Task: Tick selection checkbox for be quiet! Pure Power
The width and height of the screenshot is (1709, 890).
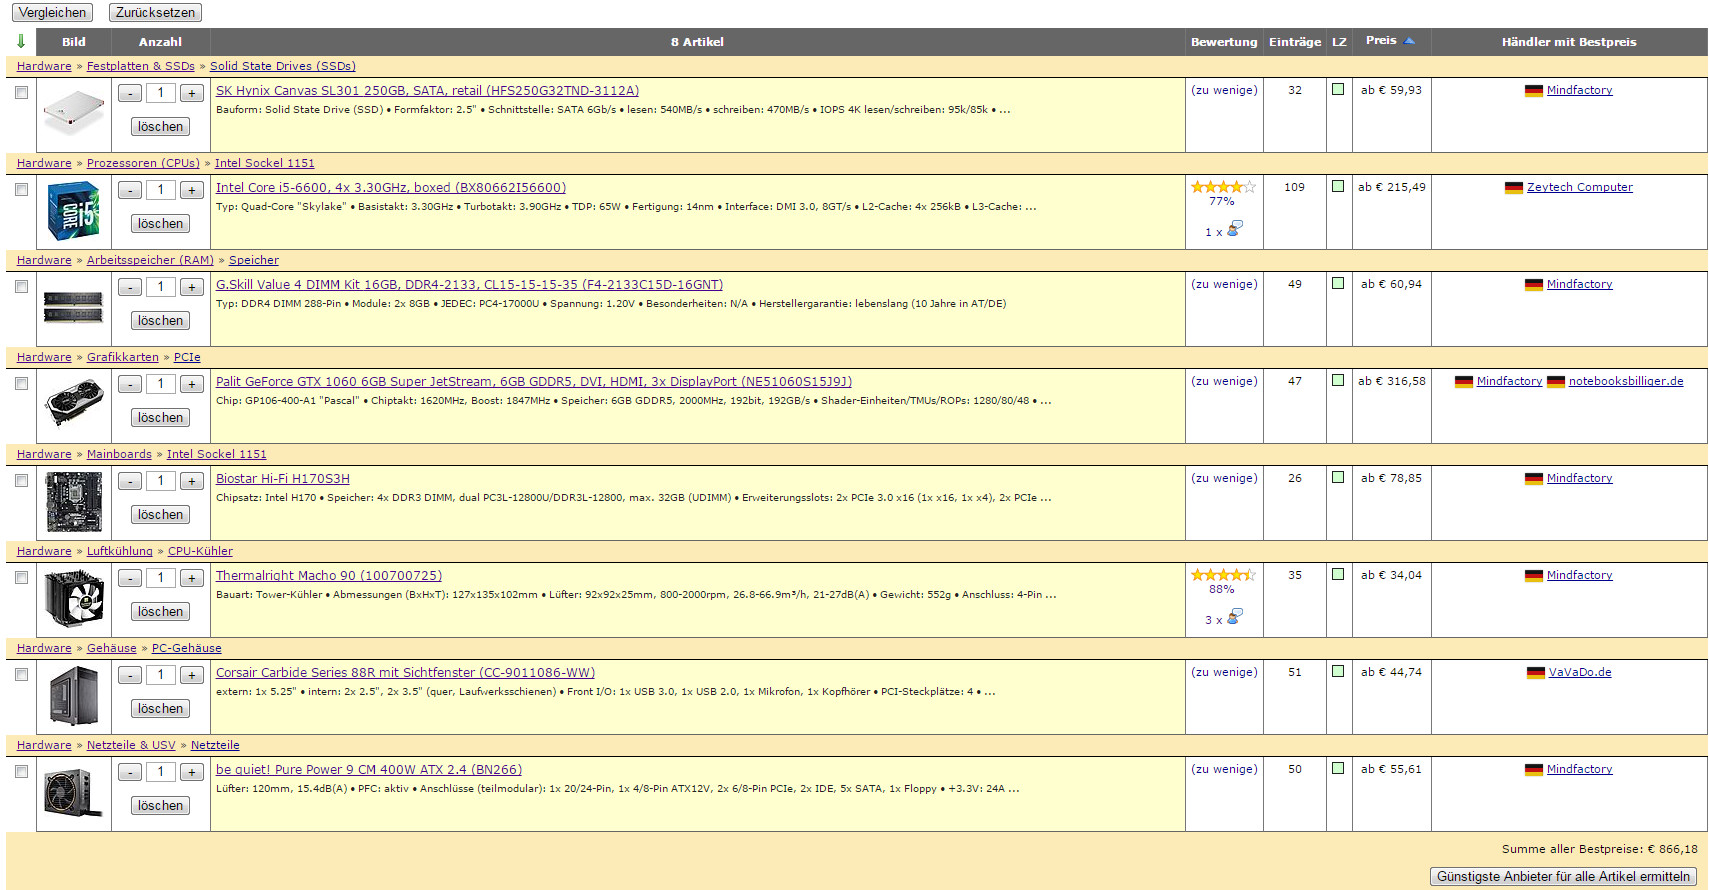Action: [x=21, y=771]
